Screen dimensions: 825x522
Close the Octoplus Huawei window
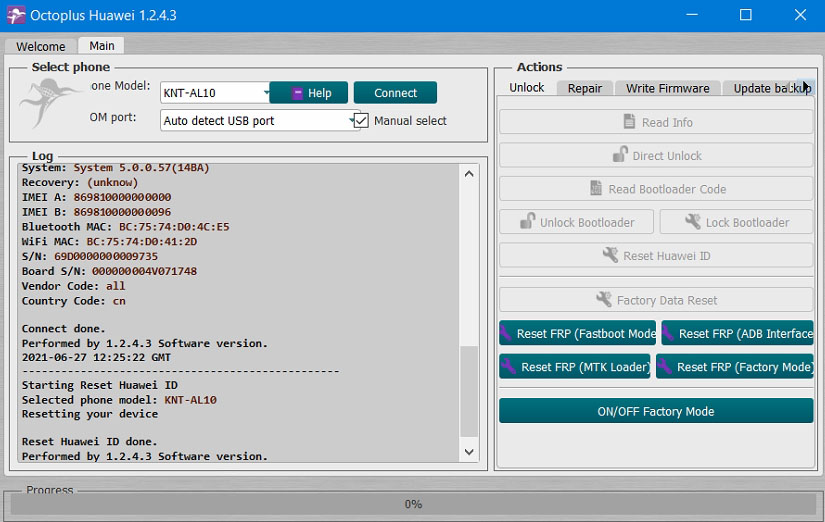coord(800,15)
